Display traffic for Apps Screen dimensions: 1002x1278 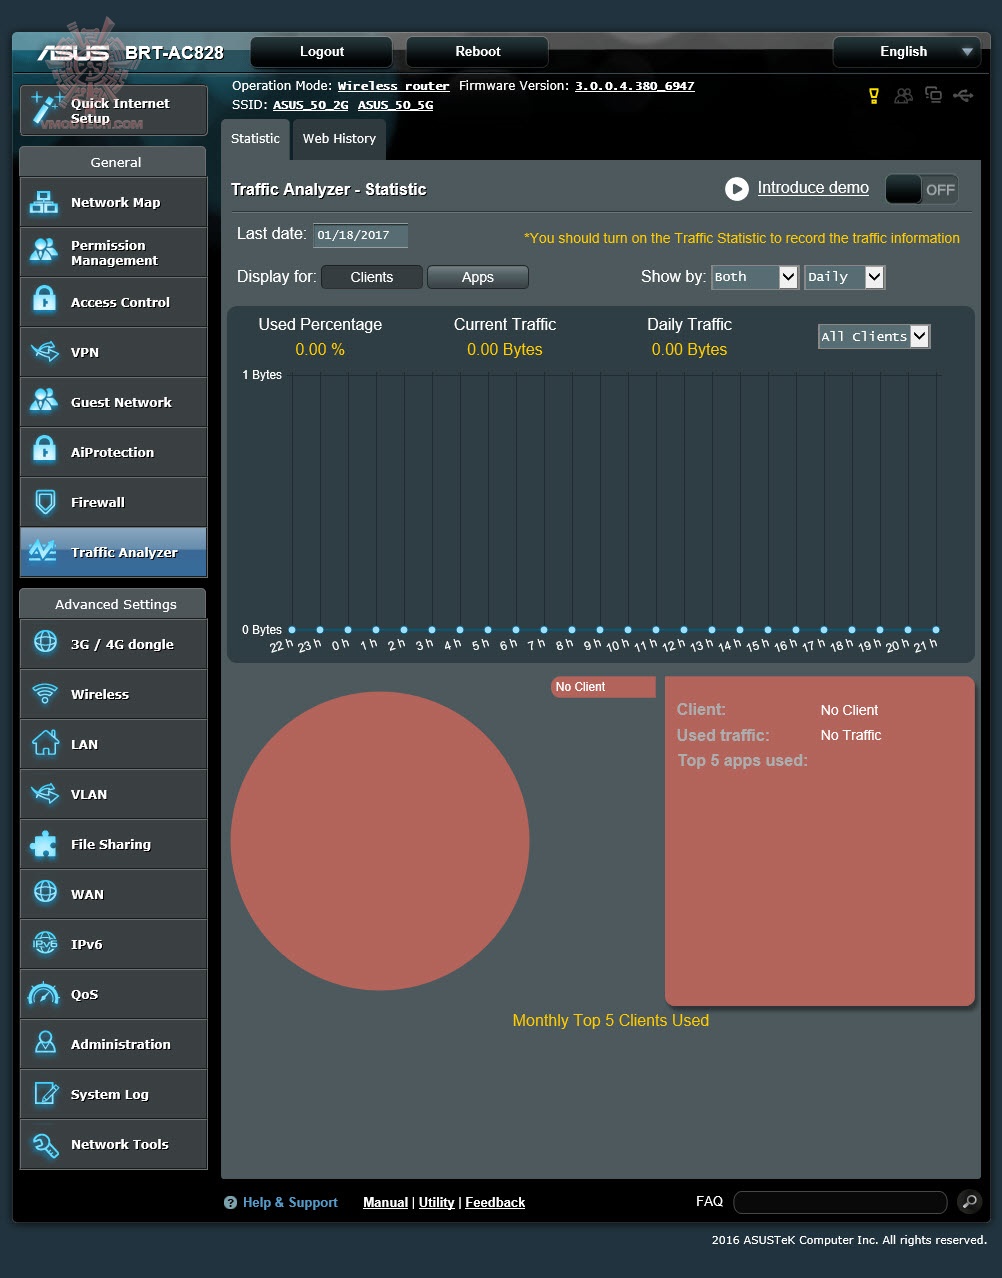click(x=478, y=277)
